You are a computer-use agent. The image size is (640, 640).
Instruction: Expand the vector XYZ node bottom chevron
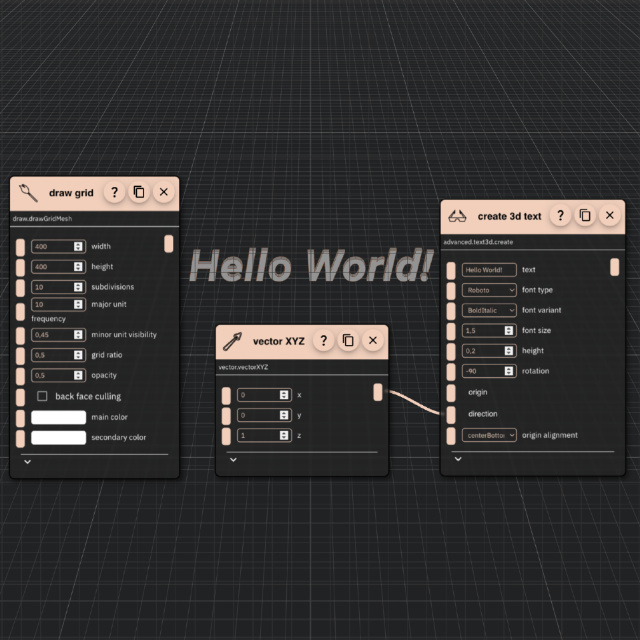[x=233, y=460]
